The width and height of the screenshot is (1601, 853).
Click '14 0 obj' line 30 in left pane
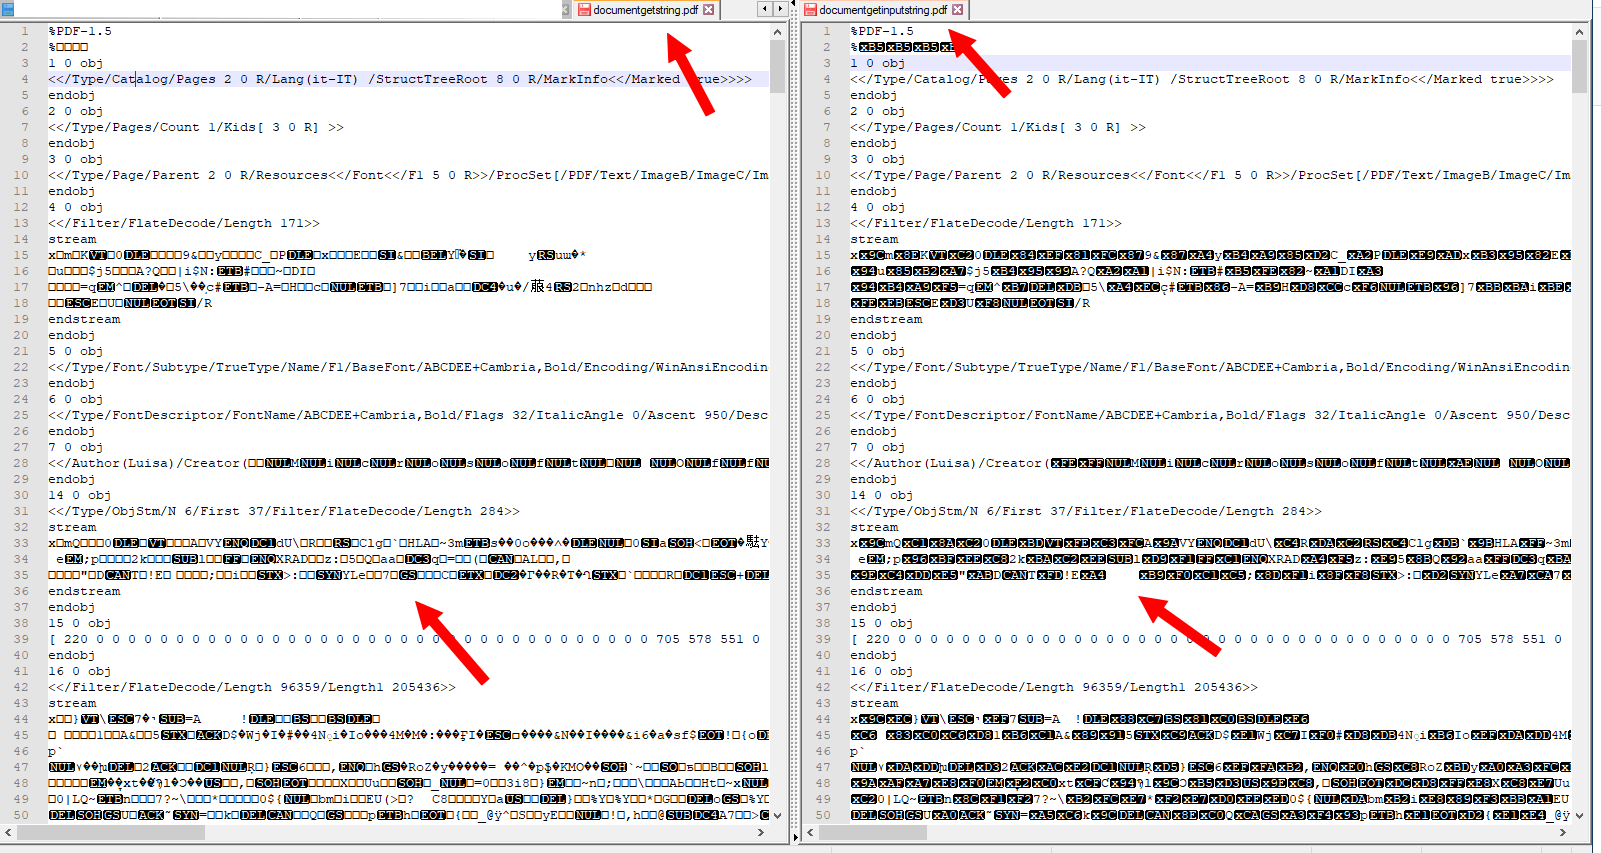point(80,495)
